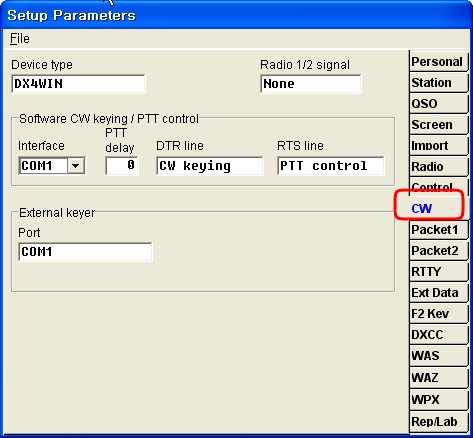Open the Radio tab
473x438 pixels.
pyautogui.click(x=438, y=166)
